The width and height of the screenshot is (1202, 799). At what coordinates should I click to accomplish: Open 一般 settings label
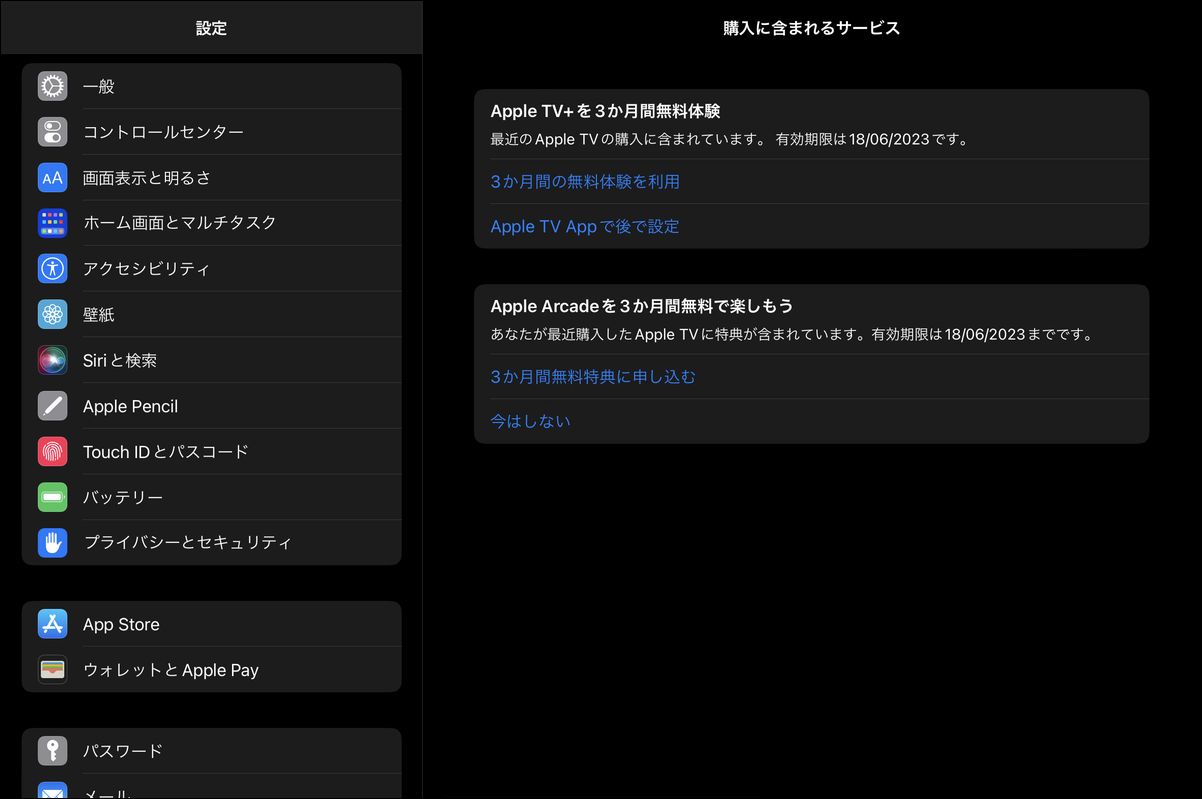(99, 87)
